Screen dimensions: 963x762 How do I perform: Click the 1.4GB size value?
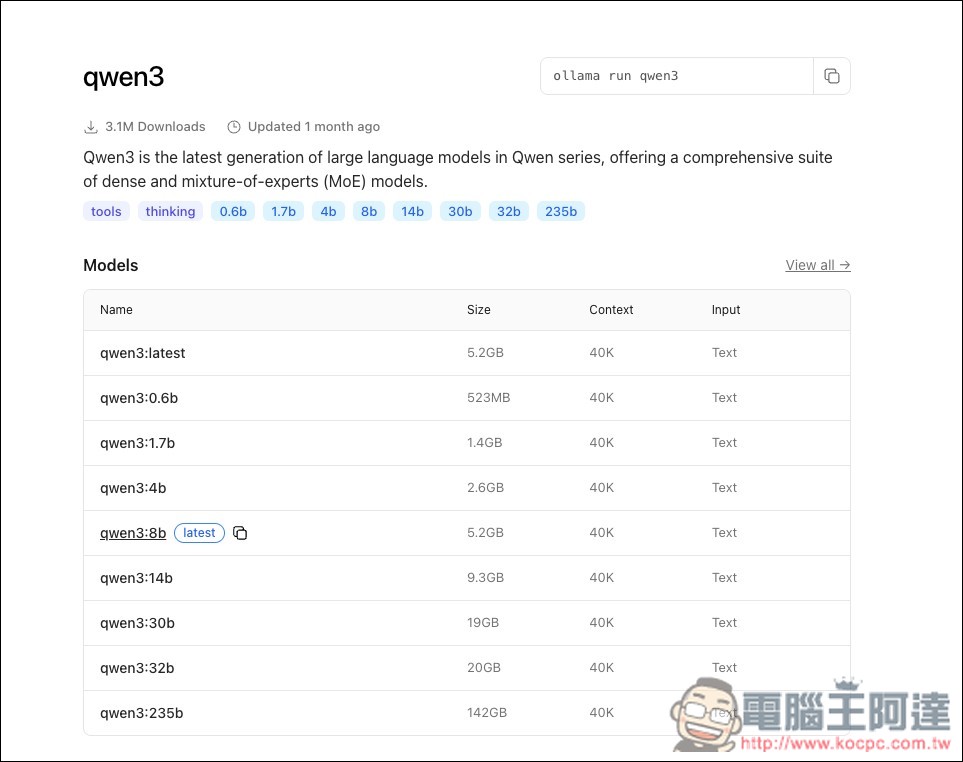485,443
